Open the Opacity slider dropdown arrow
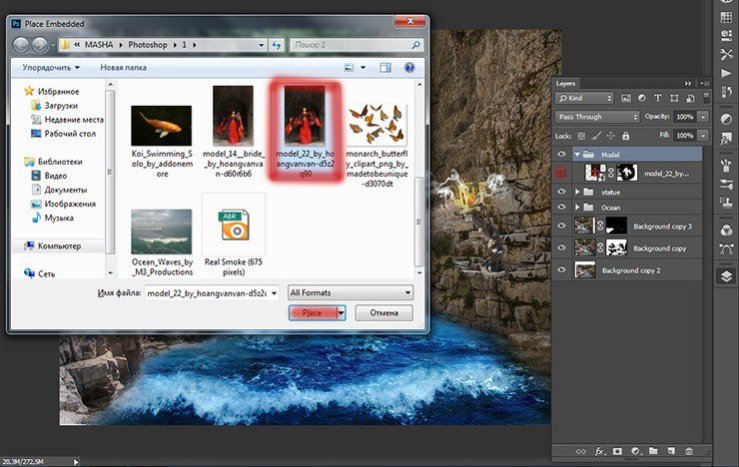 point(703,117)
